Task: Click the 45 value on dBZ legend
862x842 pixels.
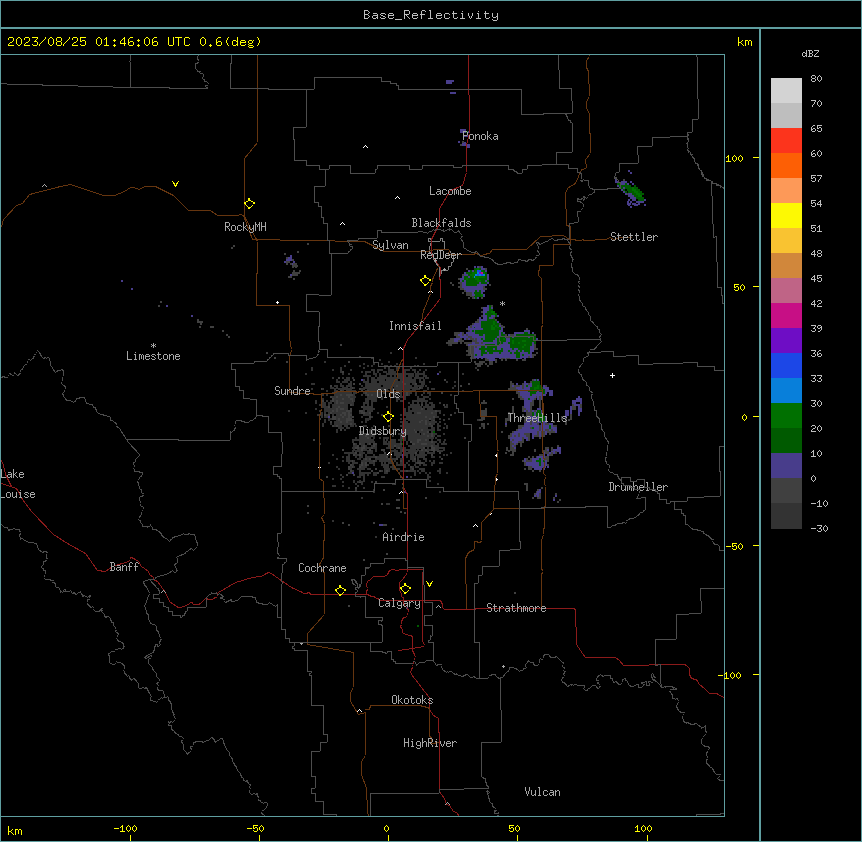Action: pyautogui.click(x=816, y=279)
